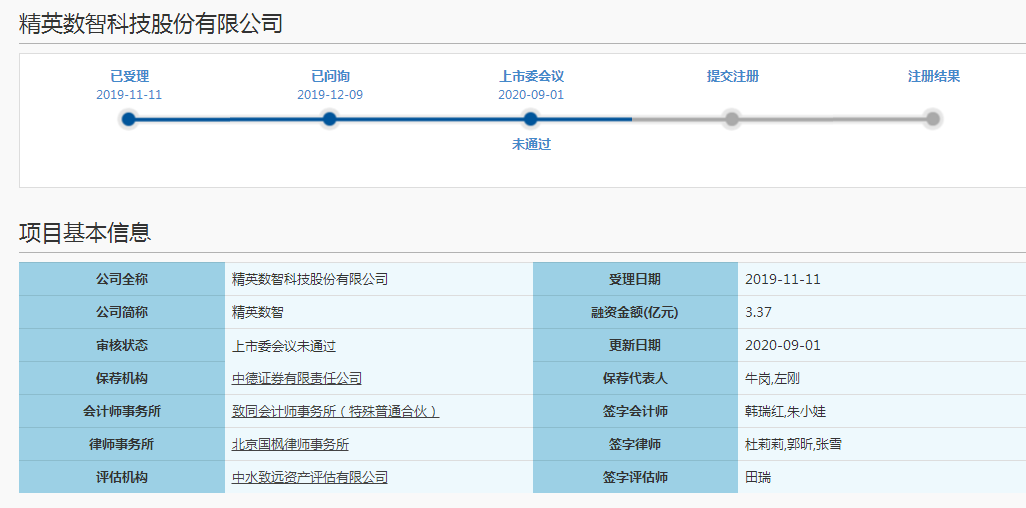The height and width of the screenshot is (508, 1026).
Task: Select the 注册结果 stage label
Action: [933, 77]
